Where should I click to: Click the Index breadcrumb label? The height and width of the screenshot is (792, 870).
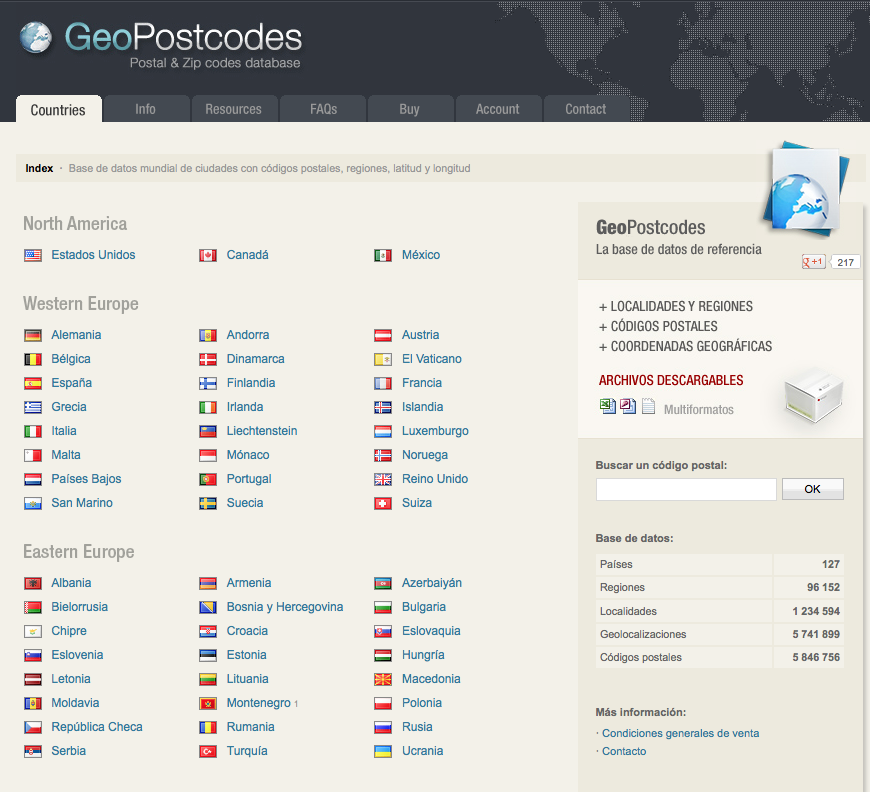coord(39,168)
